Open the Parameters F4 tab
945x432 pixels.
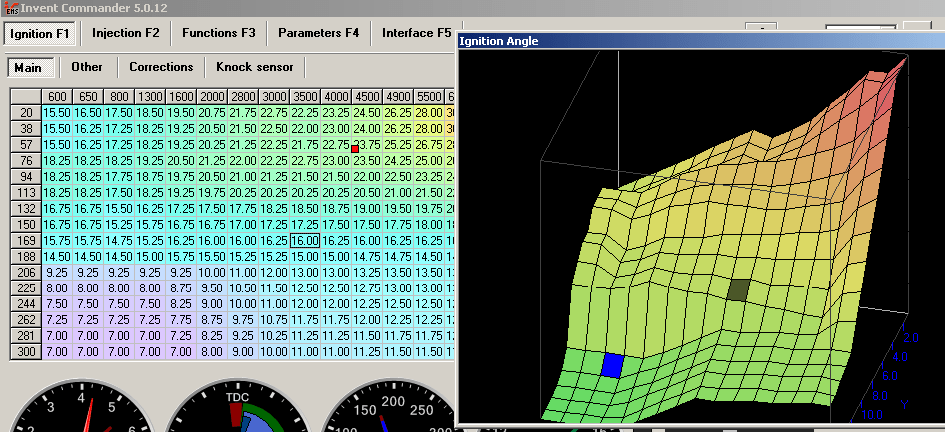coord(318,33)
